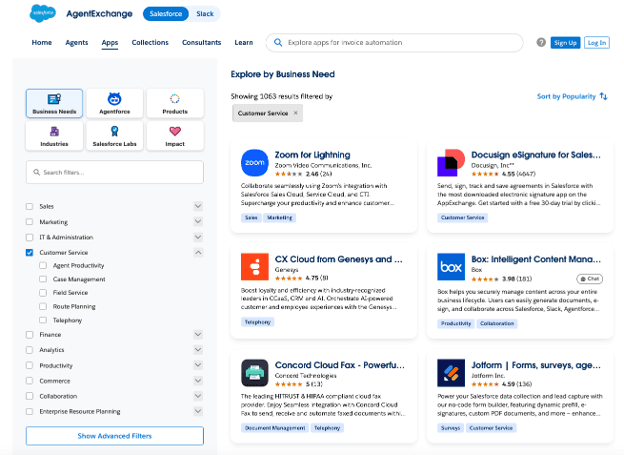Check the Marketing filter checkbox
The height and width of the screenshot is (455, 624).
(29, 222)
